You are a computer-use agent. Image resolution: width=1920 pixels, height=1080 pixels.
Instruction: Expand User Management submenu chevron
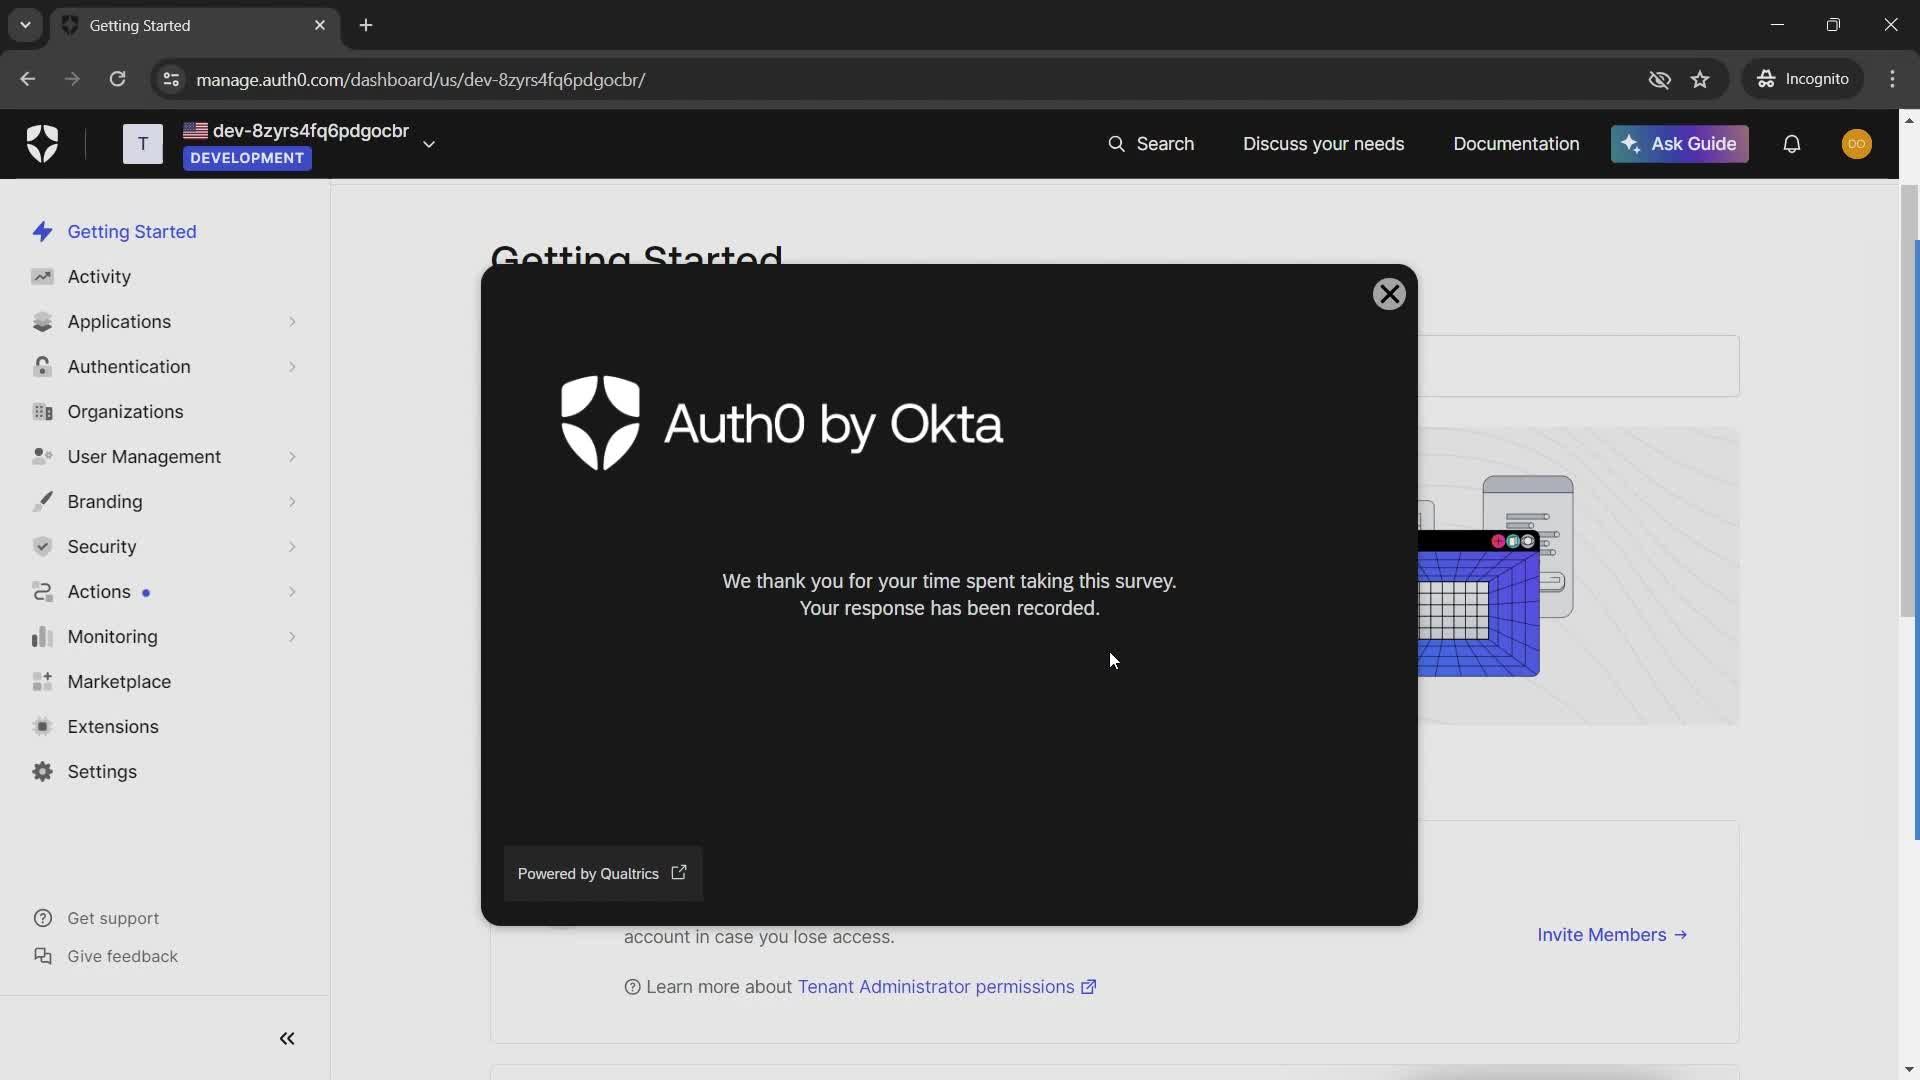tap(292, 456)
